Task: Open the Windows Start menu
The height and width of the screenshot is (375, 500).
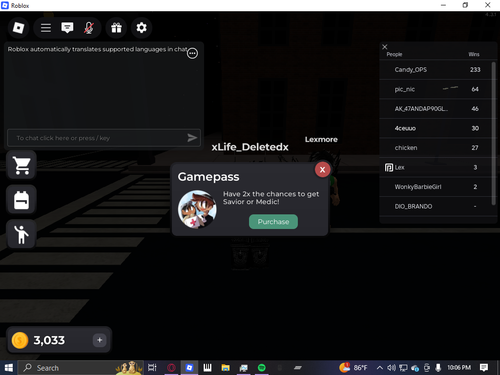Action: click(x=8, y=368)
